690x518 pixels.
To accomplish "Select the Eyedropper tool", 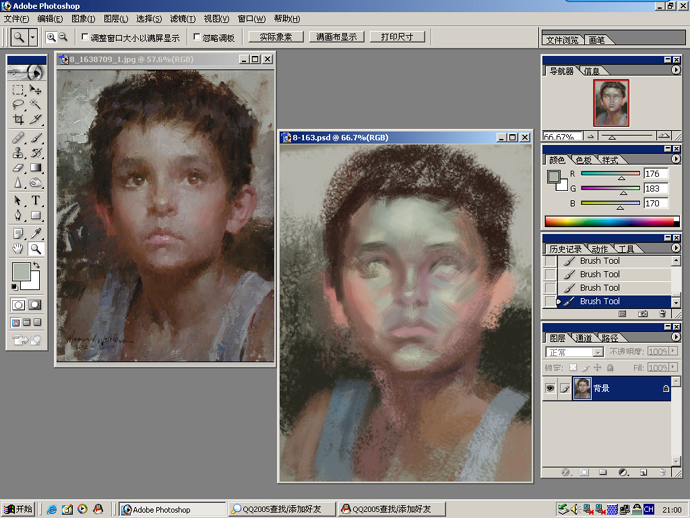I will pyautogui.click(x=36, y=234).
